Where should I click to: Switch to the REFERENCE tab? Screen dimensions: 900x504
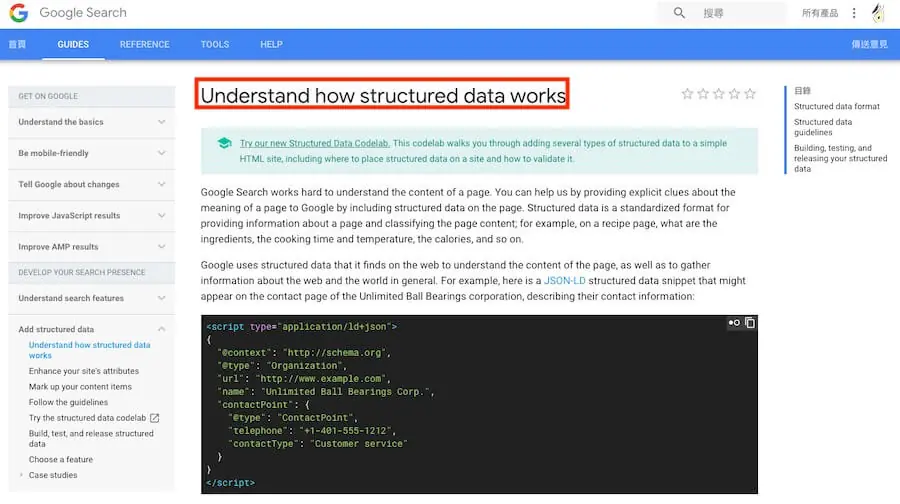coord(145,44)
